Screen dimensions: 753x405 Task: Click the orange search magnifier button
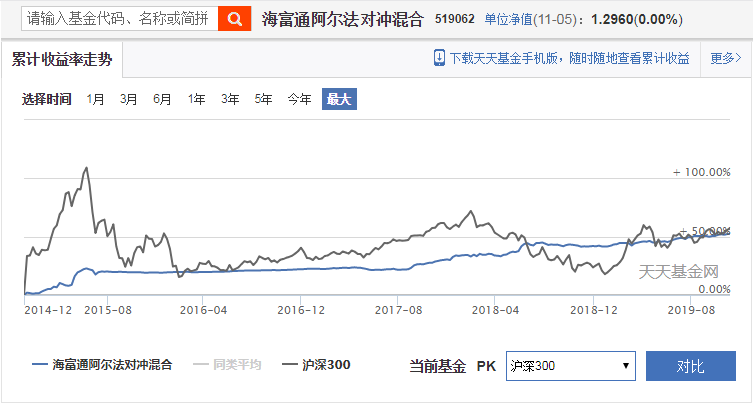coord(234,19)
